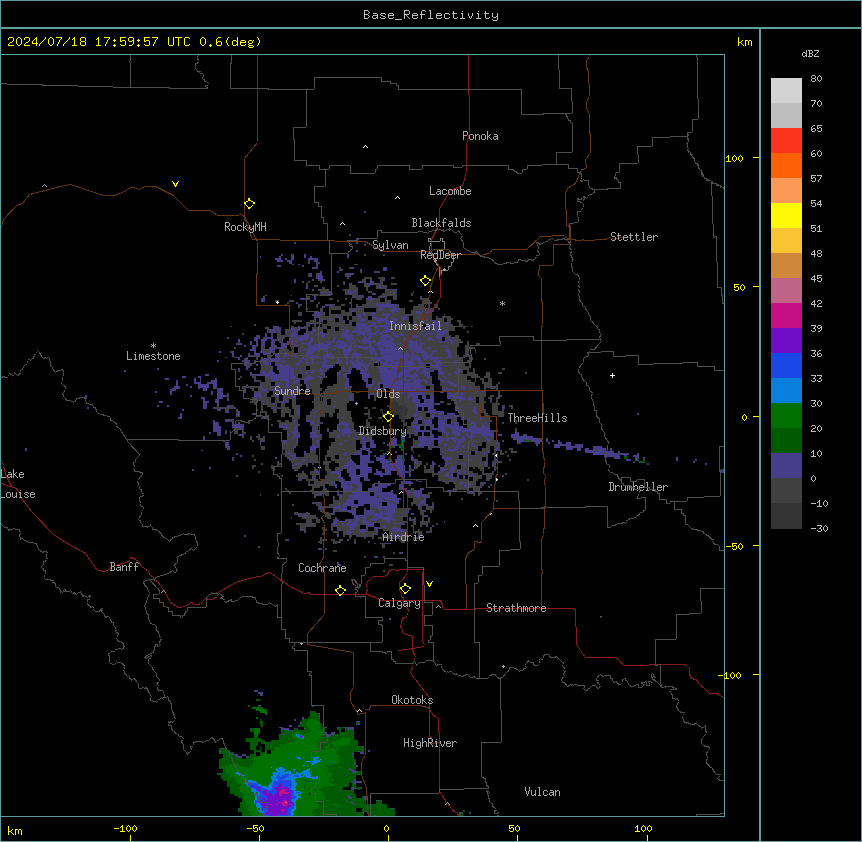Click the Blackfalds town label
Viewport: 862px width, 842px height.
(441, 223)
